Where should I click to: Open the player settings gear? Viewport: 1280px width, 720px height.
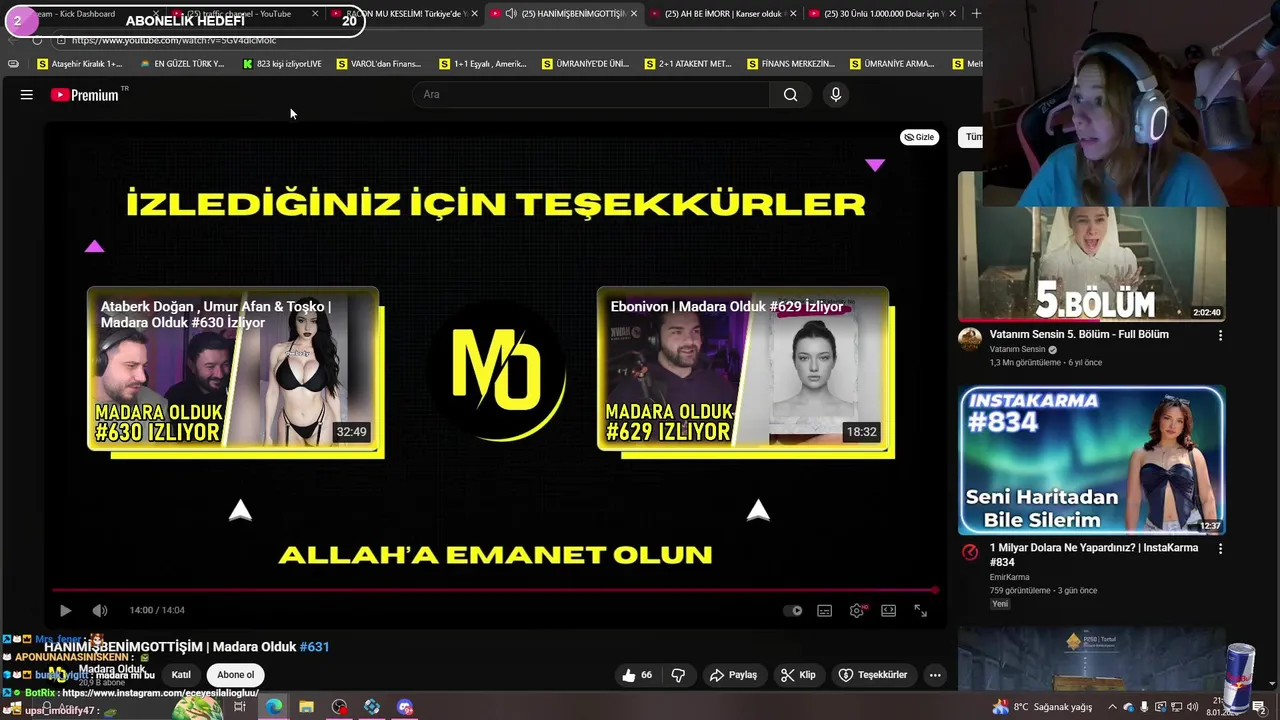(x=857, y=610)
